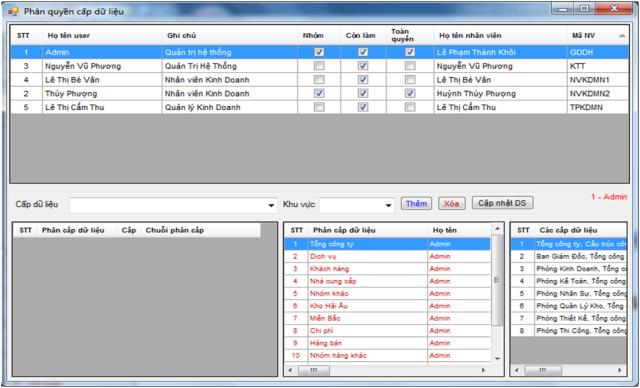Check Nhóm box for Lê Thị Cẩm Thu
640x388 pixels.
pos(319,107)
